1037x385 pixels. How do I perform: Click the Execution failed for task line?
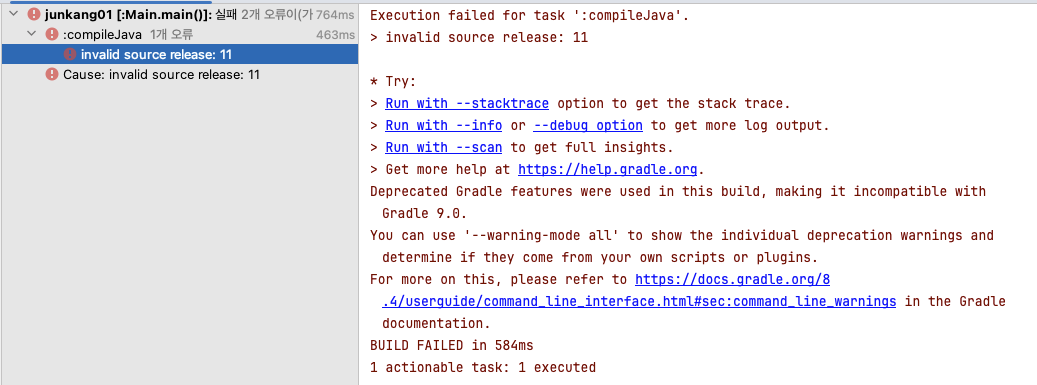click(x=529, y=15)
